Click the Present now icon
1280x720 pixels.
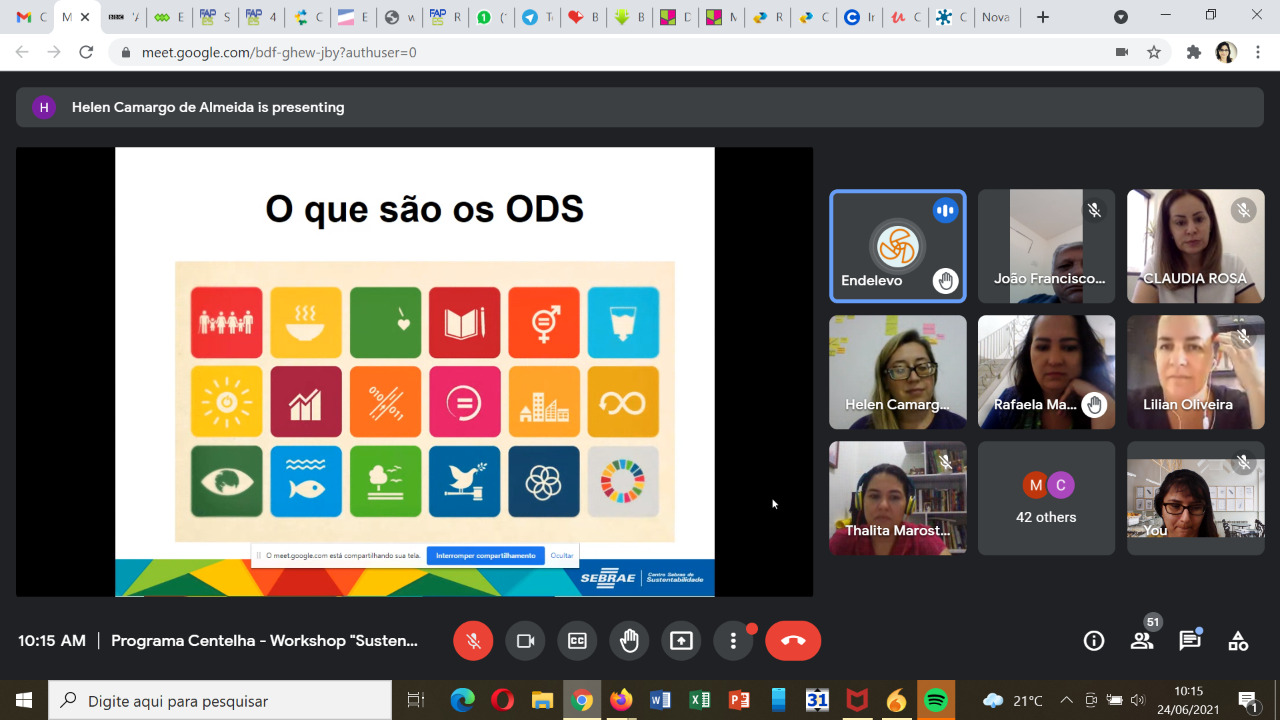681,641
